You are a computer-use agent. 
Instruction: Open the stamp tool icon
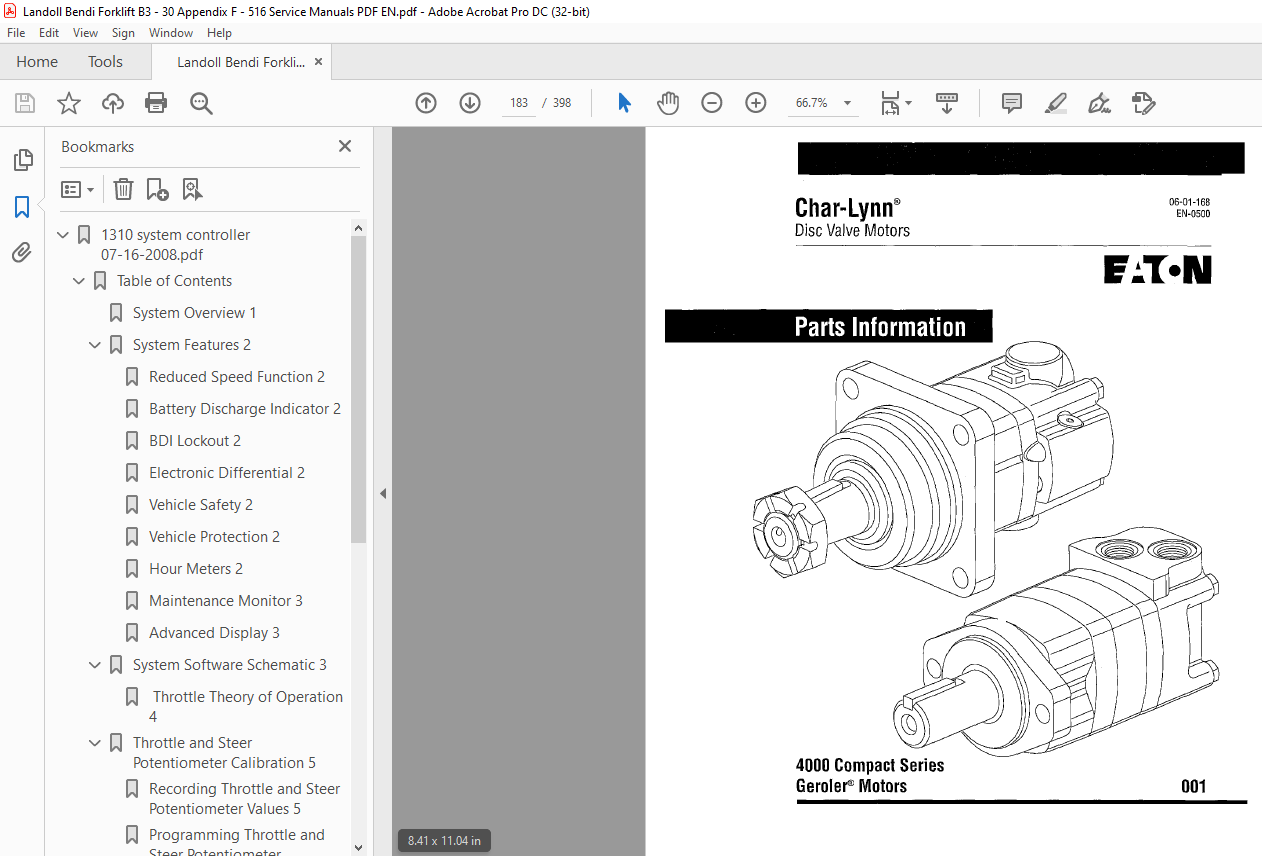pos(1143,103)
